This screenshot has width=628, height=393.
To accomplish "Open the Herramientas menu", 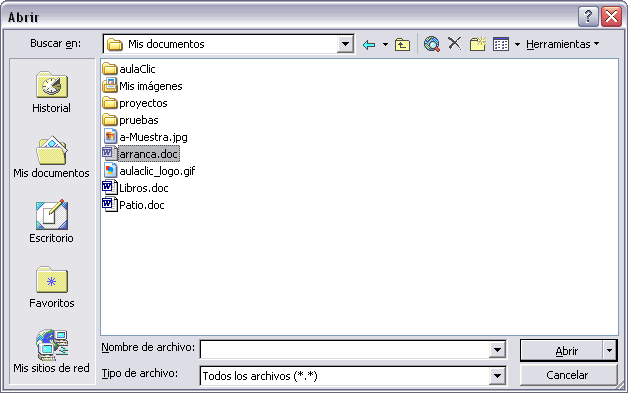I will (x=563, y=44).
